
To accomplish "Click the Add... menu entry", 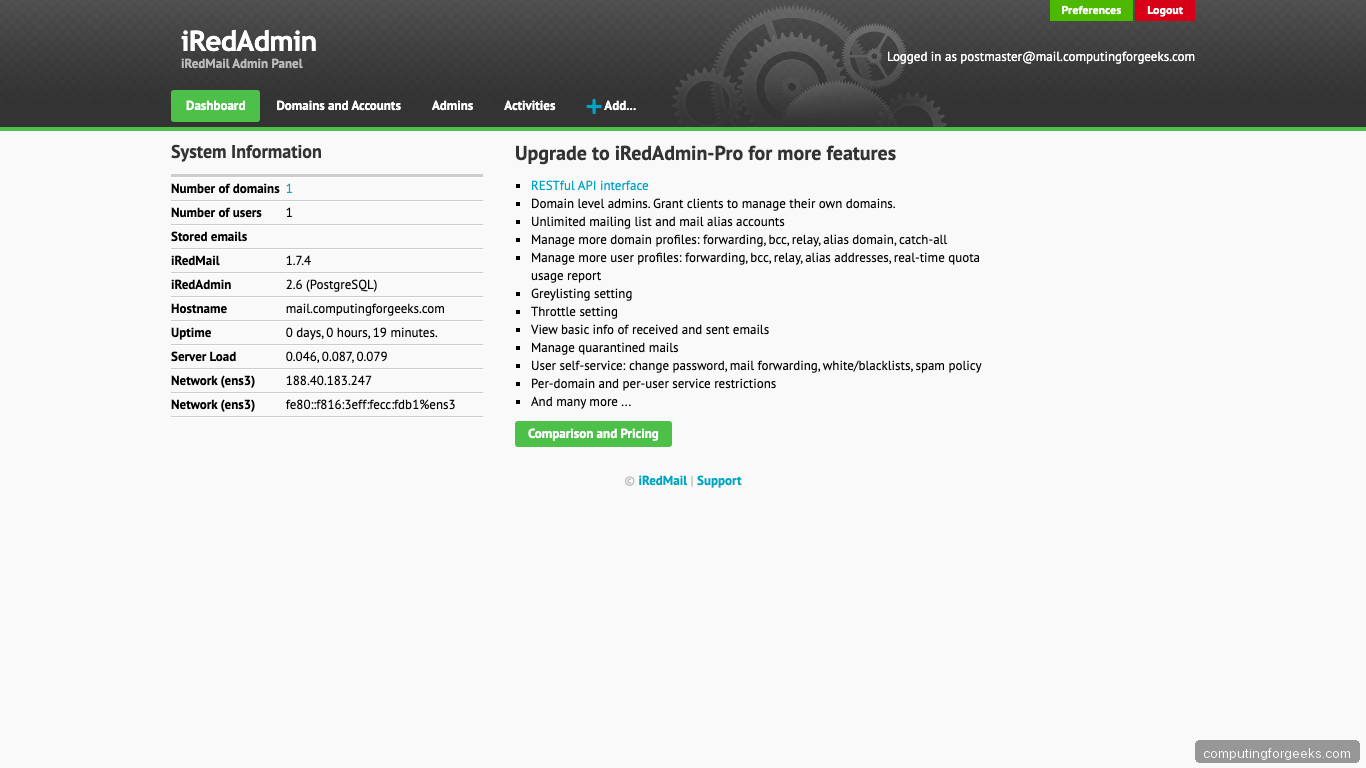I will 619,105.
